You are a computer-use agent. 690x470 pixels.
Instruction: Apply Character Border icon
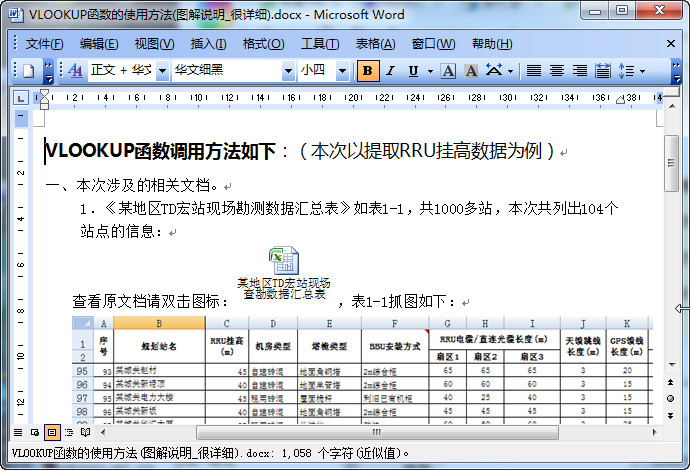tap(448, 71)
